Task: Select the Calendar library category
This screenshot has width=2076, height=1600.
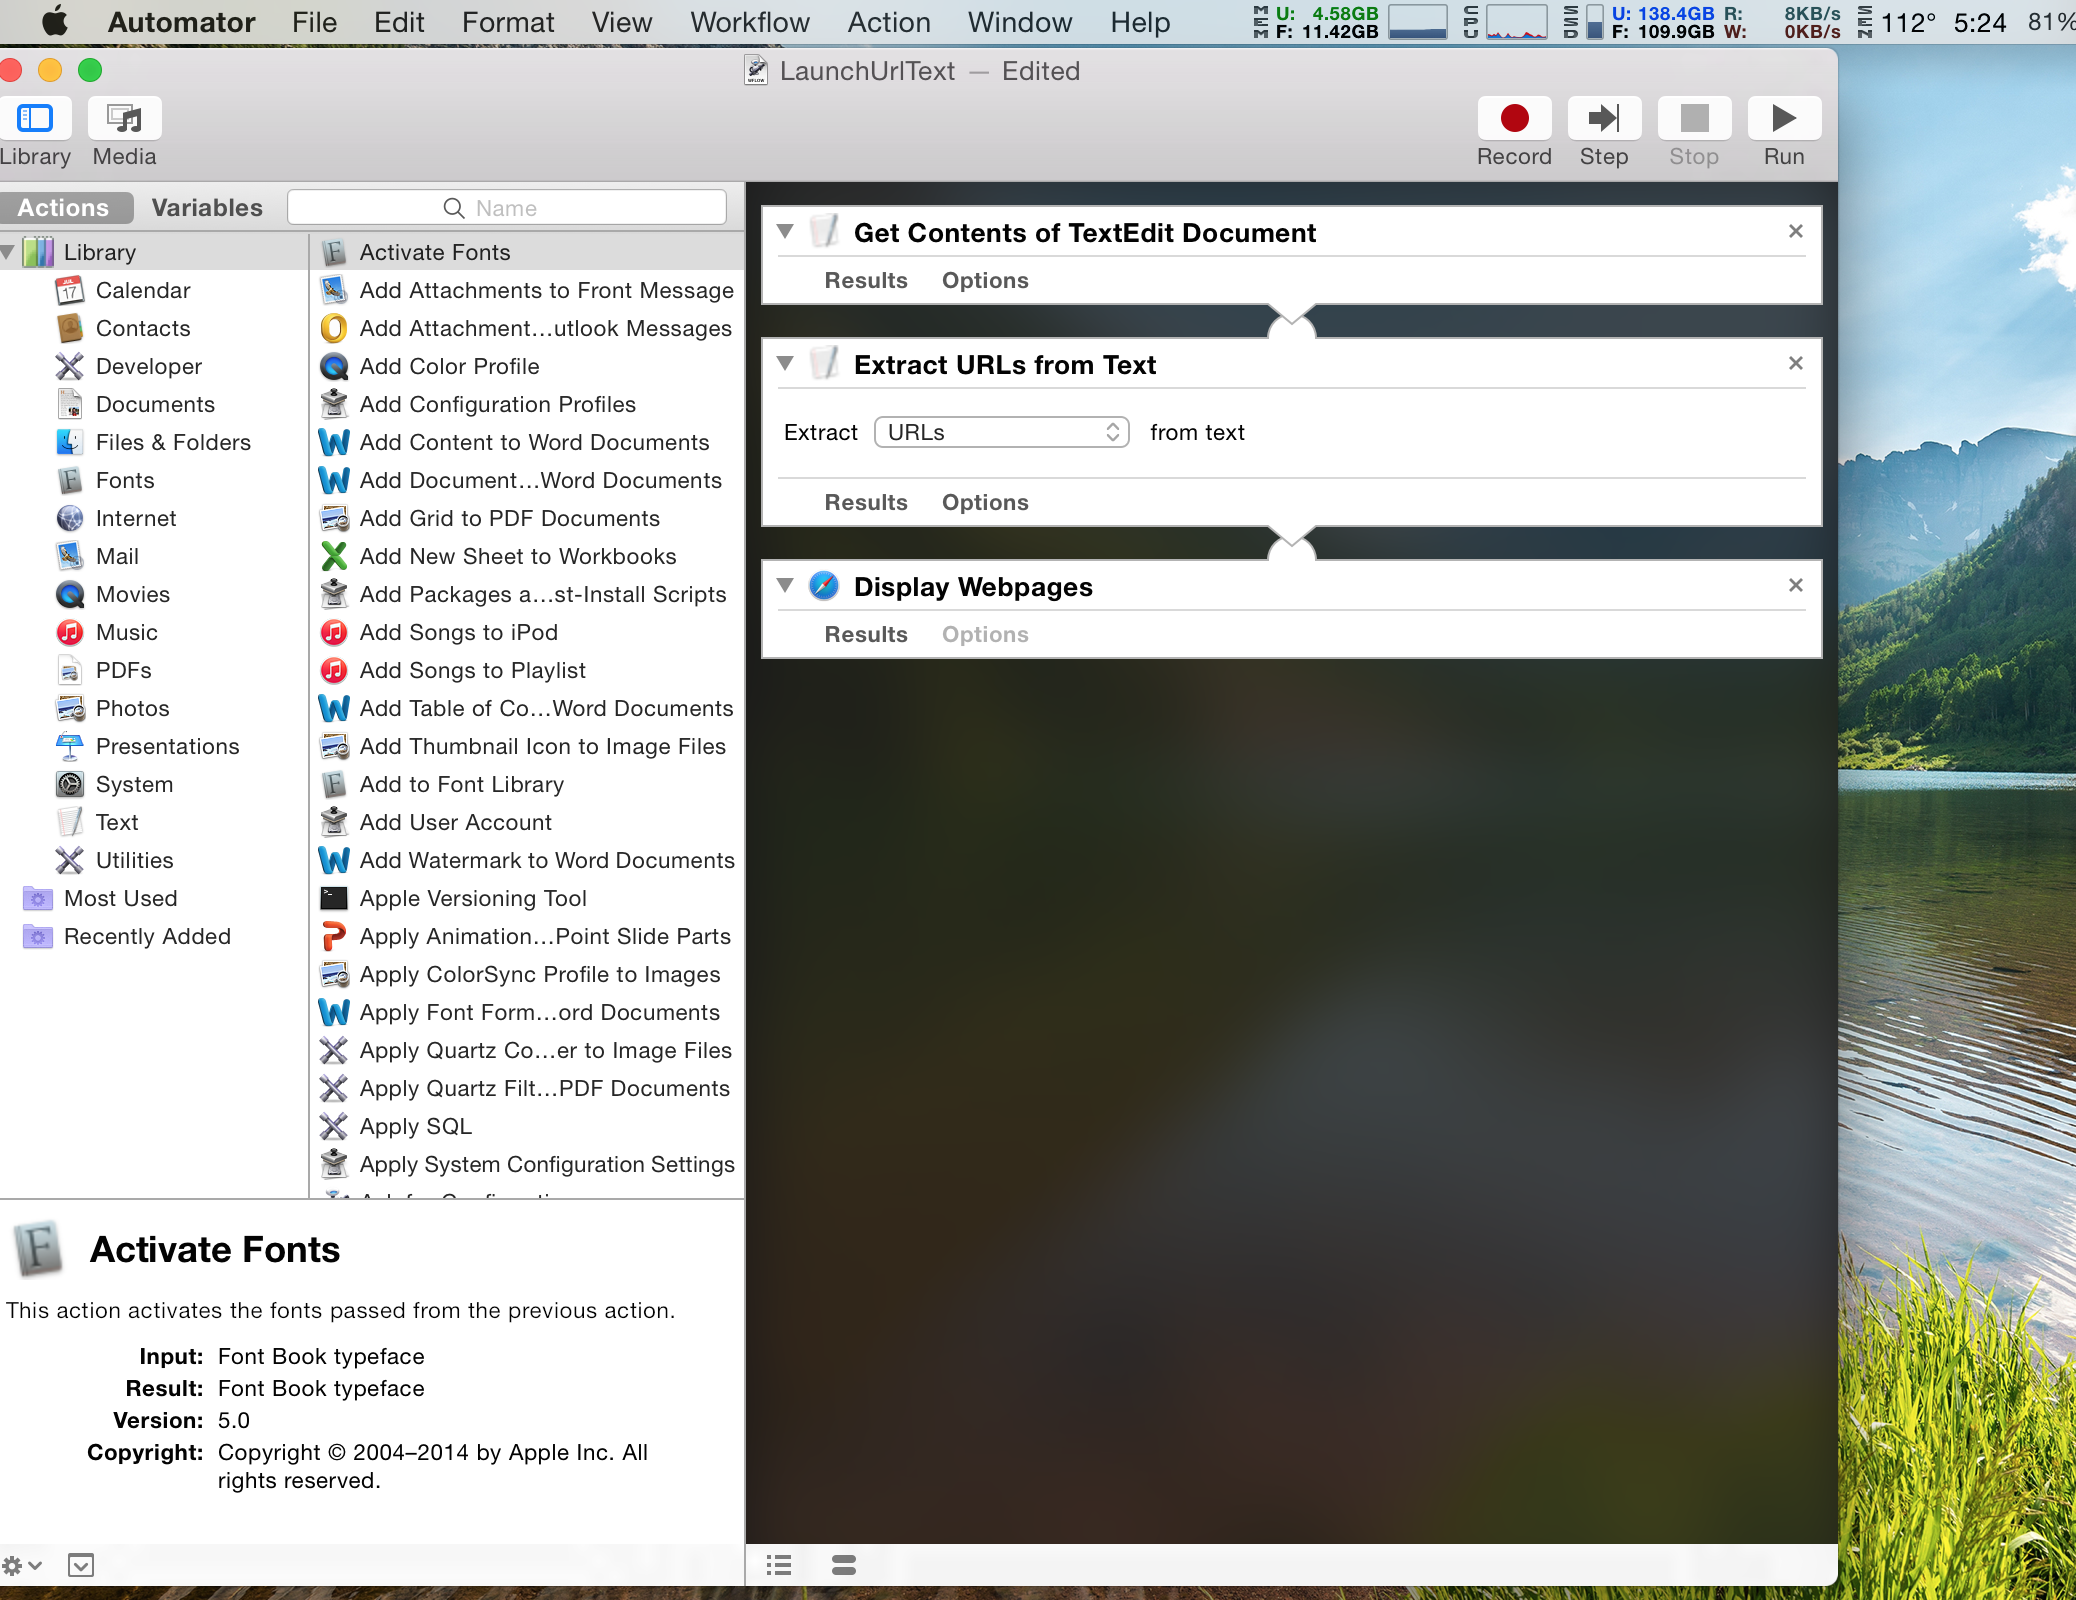Action: pos(143,290)
